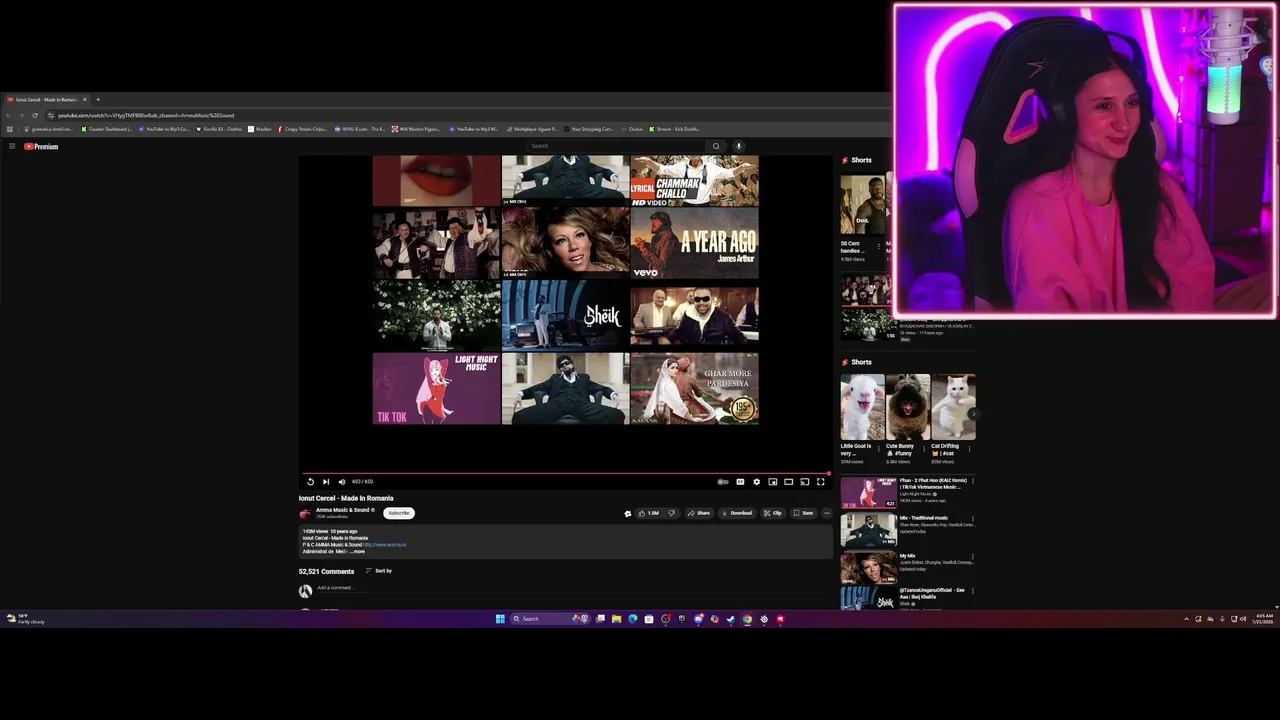Select the Ionut Cercel browser tab
Viewport: 1280px width, 720px height.
(46, 99)
